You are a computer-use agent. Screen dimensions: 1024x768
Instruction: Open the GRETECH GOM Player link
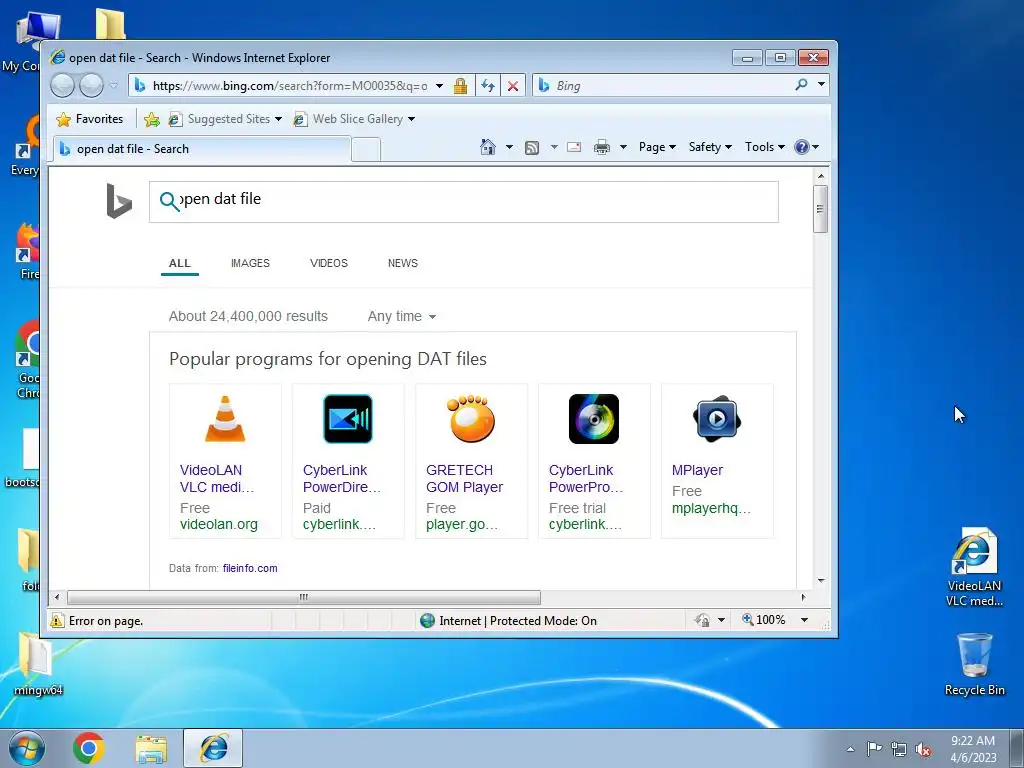tap(464, 479)
